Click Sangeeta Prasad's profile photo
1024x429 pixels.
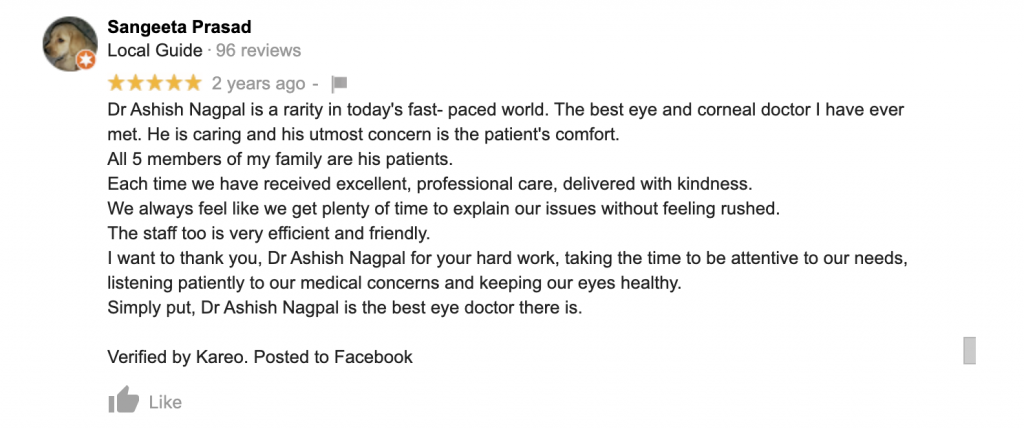[68, 42]
